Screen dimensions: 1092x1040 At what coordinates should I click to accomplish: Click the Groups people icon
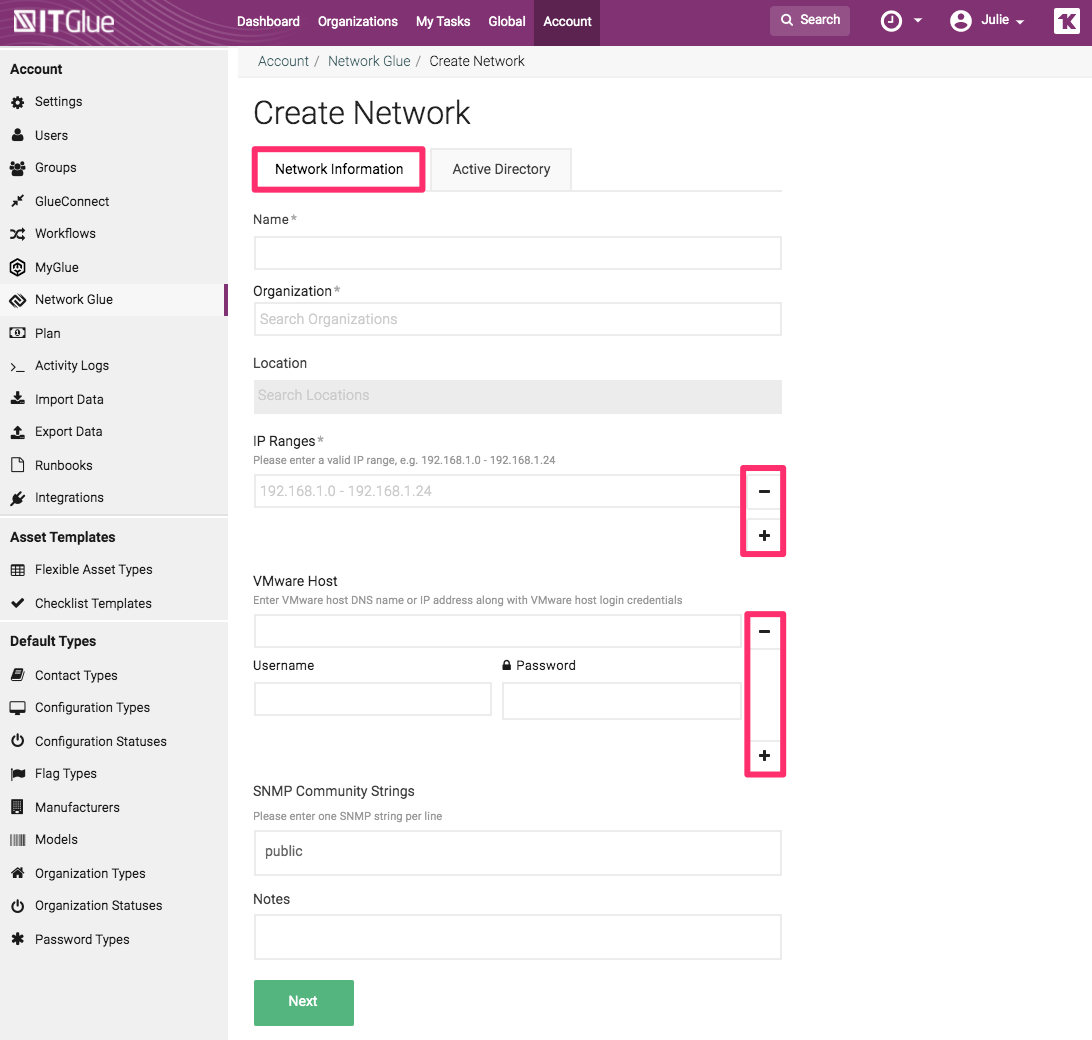17,168
